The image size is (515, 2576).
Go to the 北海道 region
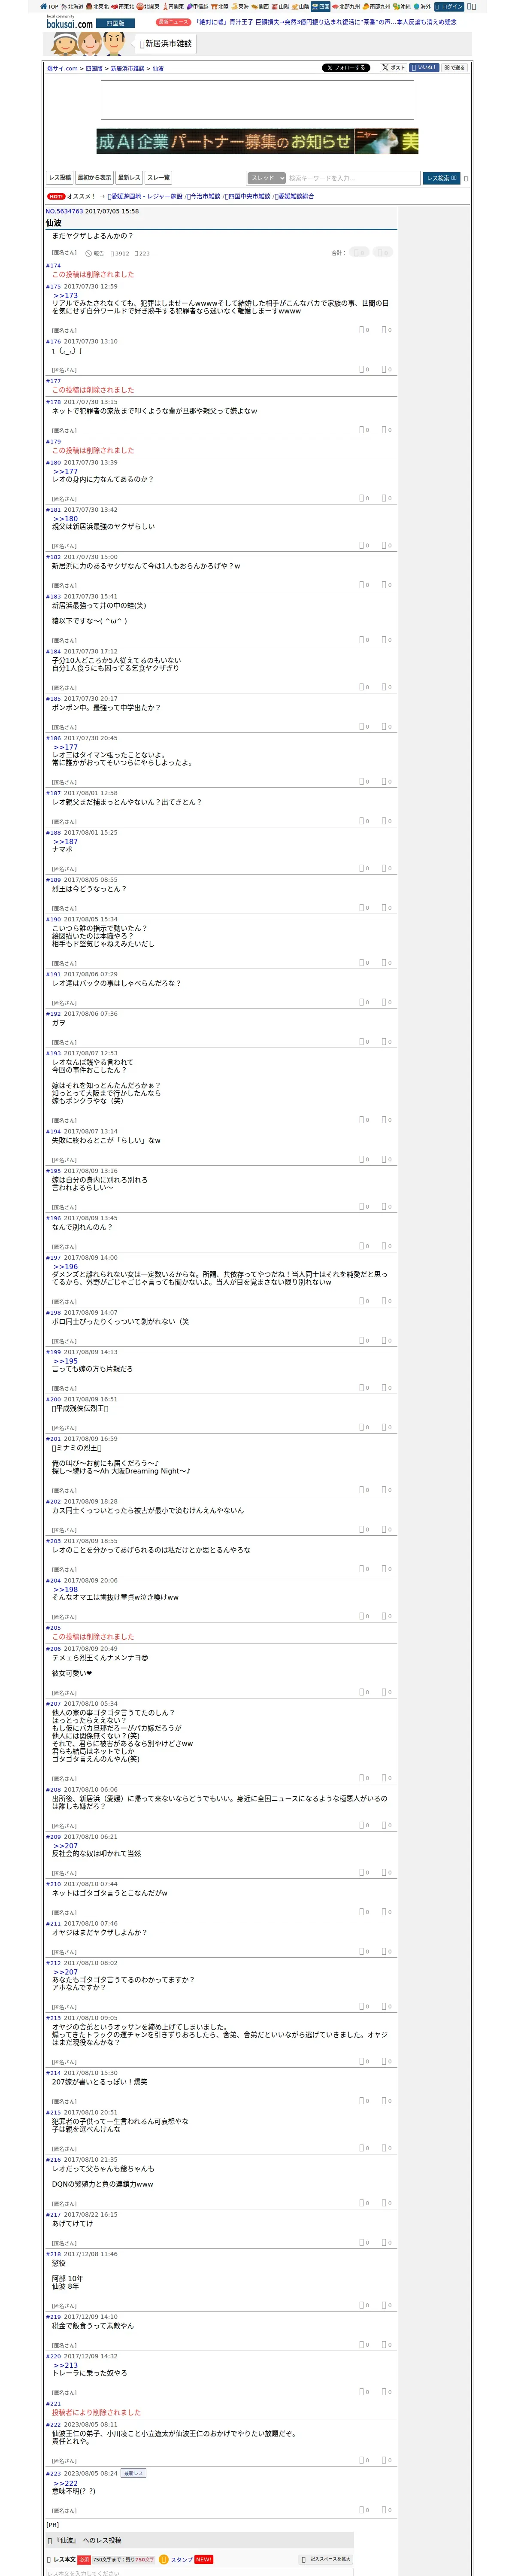(x=73, y=6)
